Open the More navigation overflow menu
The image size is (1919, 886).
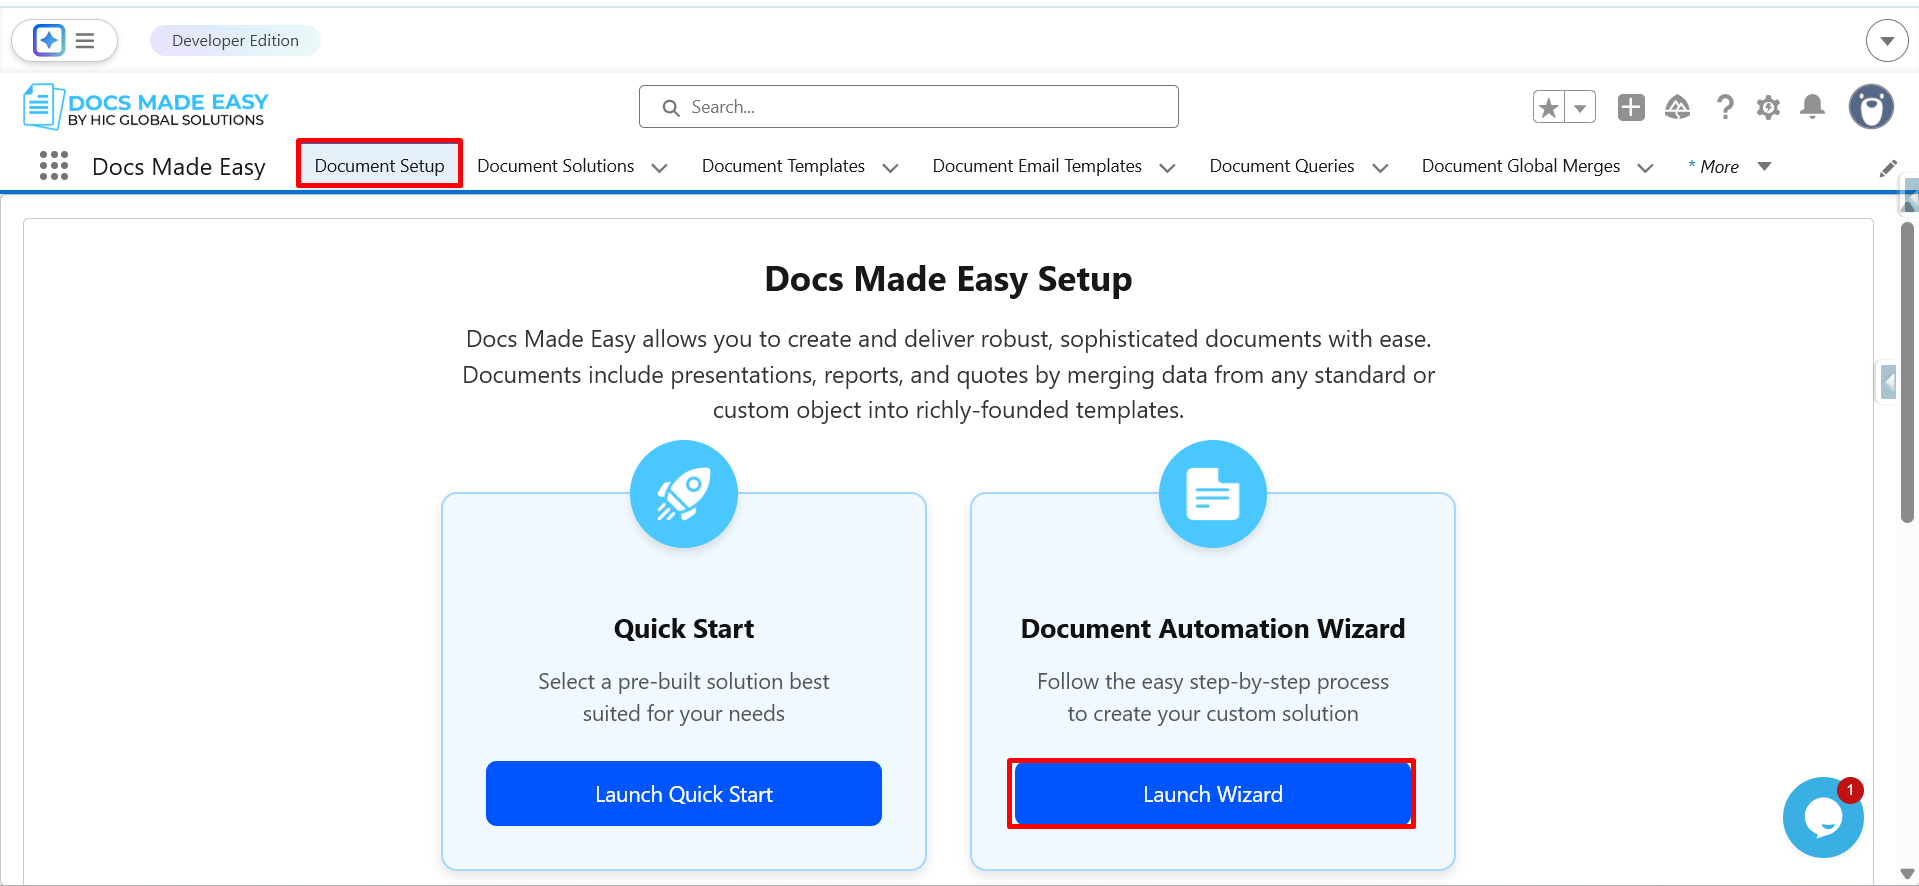[1729, 167]
